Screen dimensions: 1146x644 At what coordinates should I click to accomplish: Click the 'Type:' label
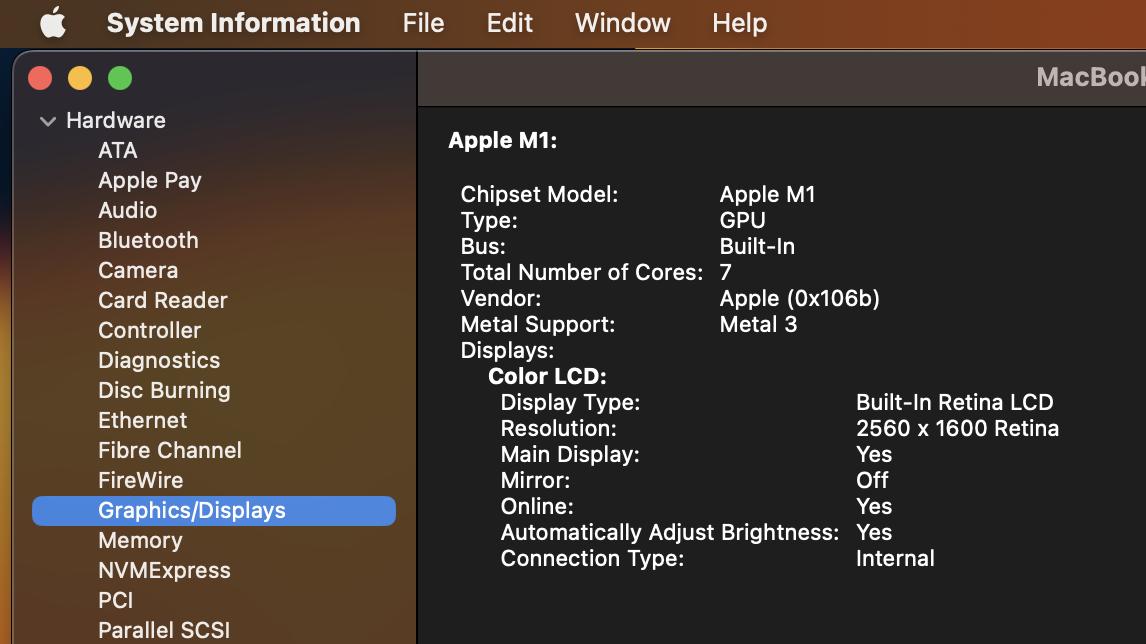coord(489,221)
